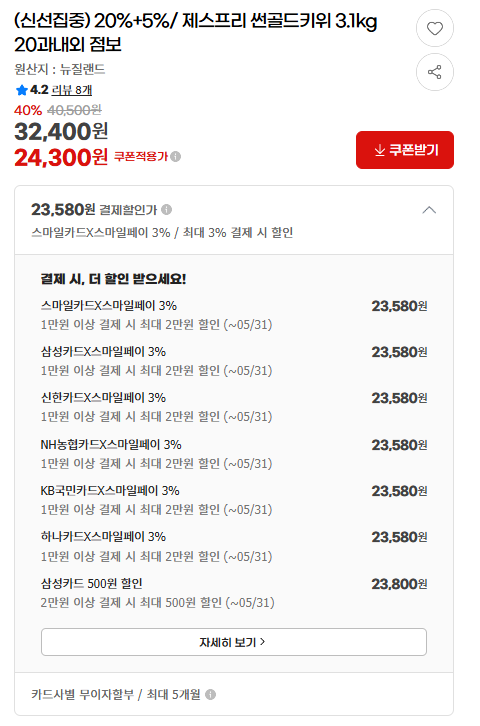Screen dimensions: 480x726
Task: Select 삼성카드 500원 할인 option
Action: [x=234, y=593]
